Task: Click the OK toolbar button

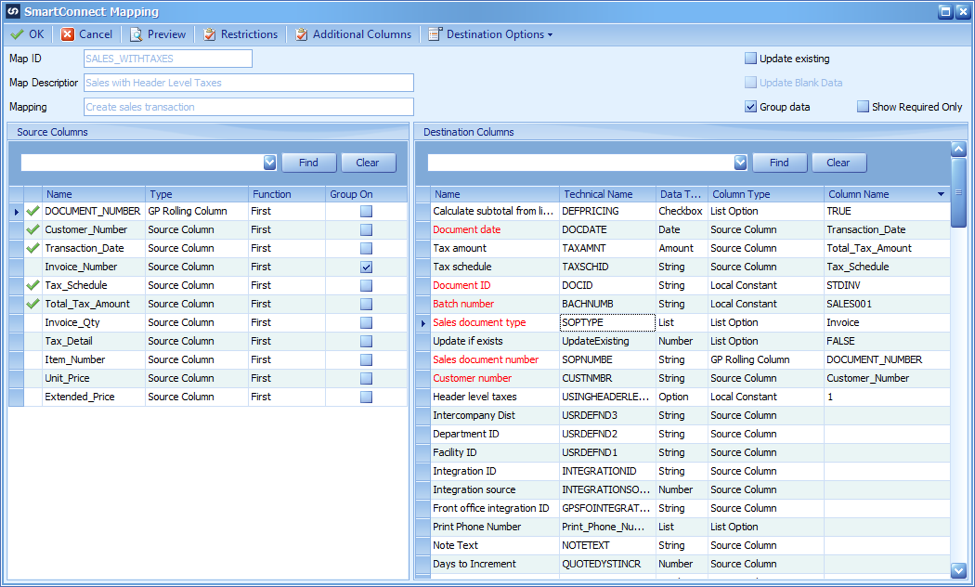Action: click(x=28, y=34)
